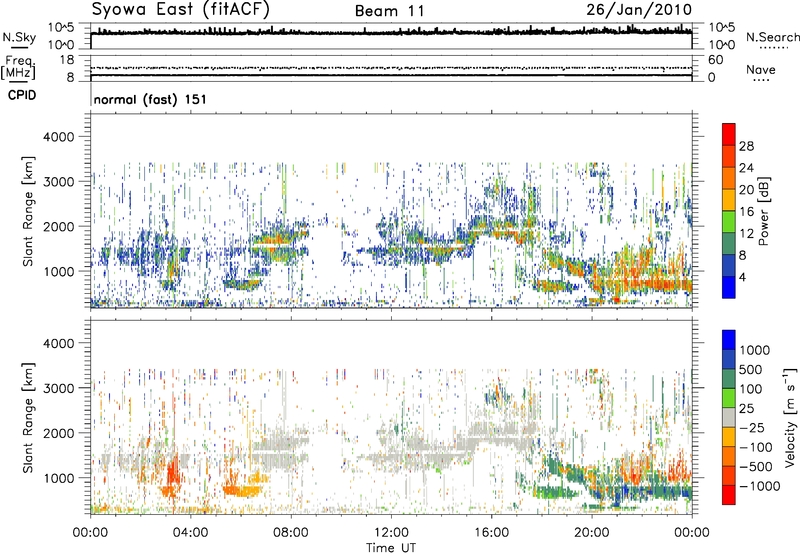Pick the gray −25 to 25 Velocity color segment

pyautogui.click(x=729, y=417)
